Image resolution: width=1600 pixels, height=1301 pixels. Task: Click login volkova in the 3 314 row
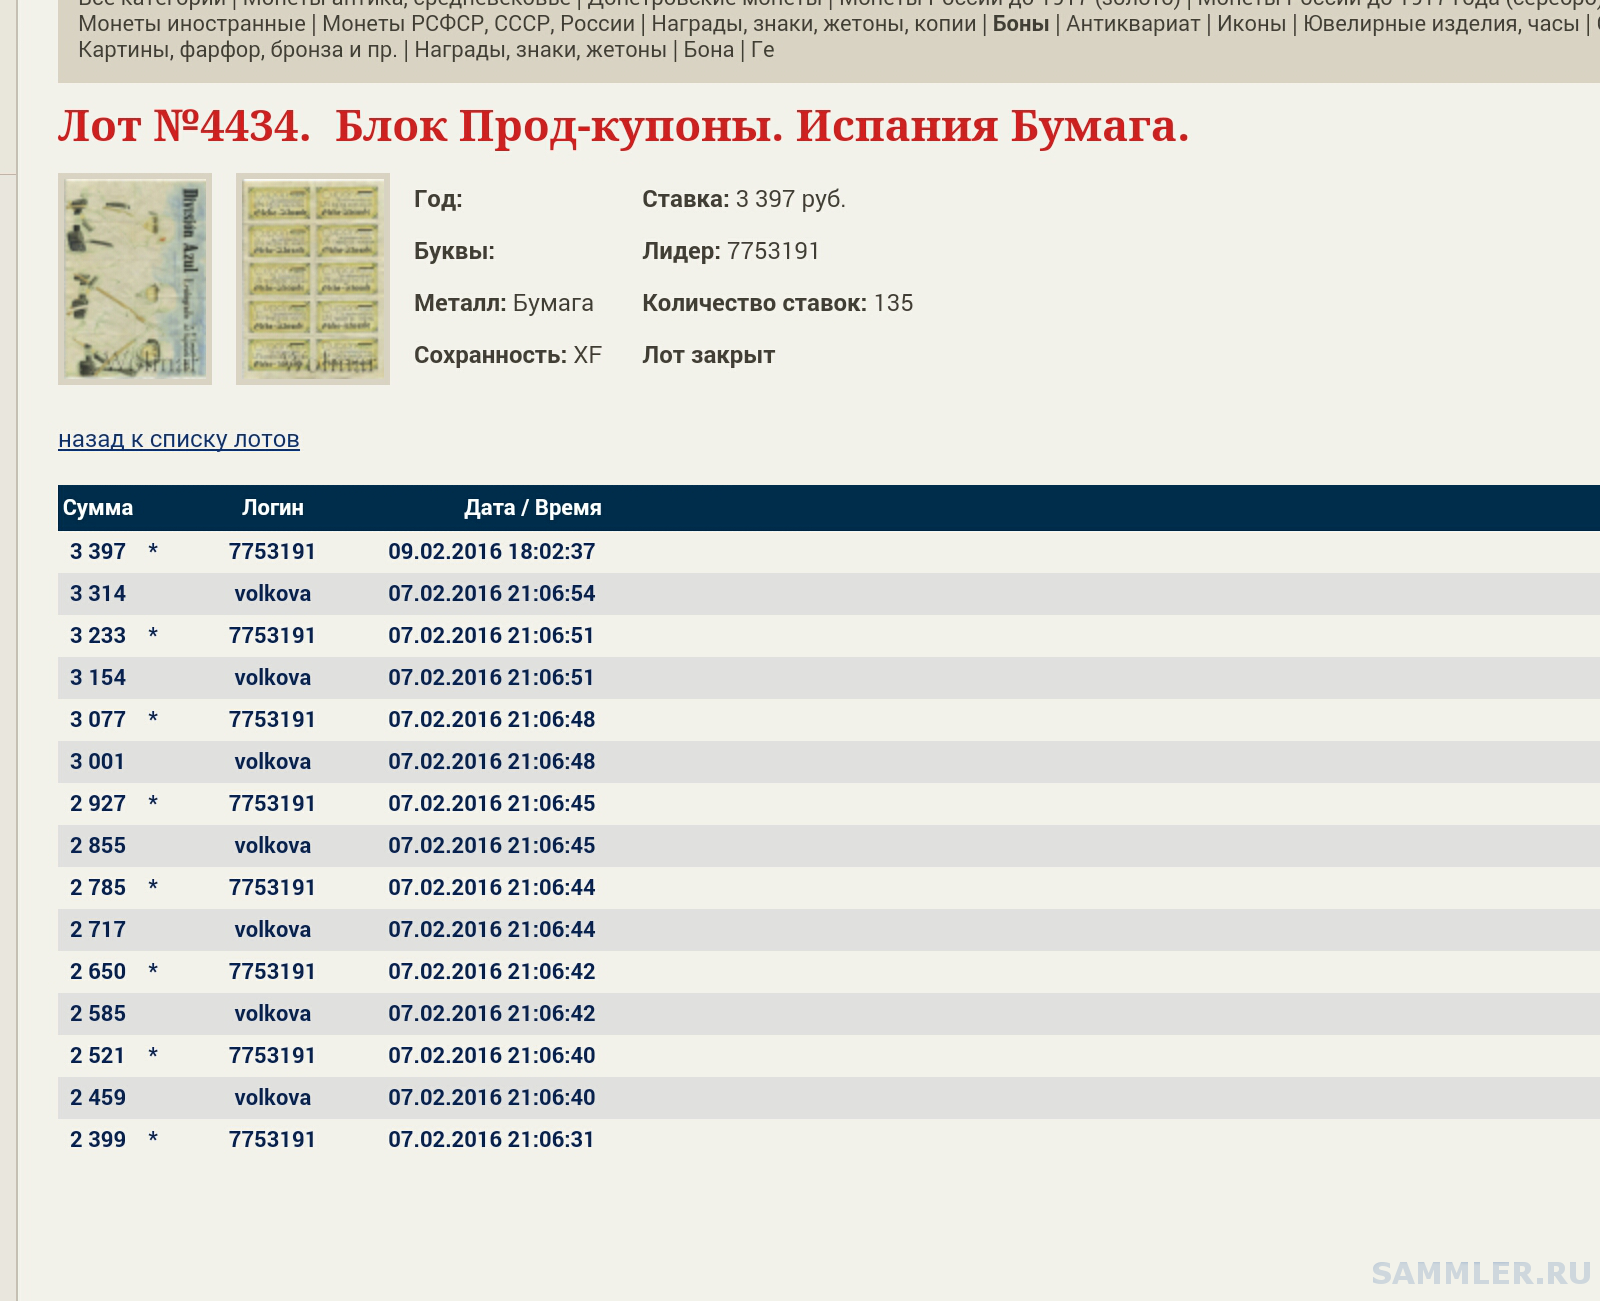click(273, 593)
